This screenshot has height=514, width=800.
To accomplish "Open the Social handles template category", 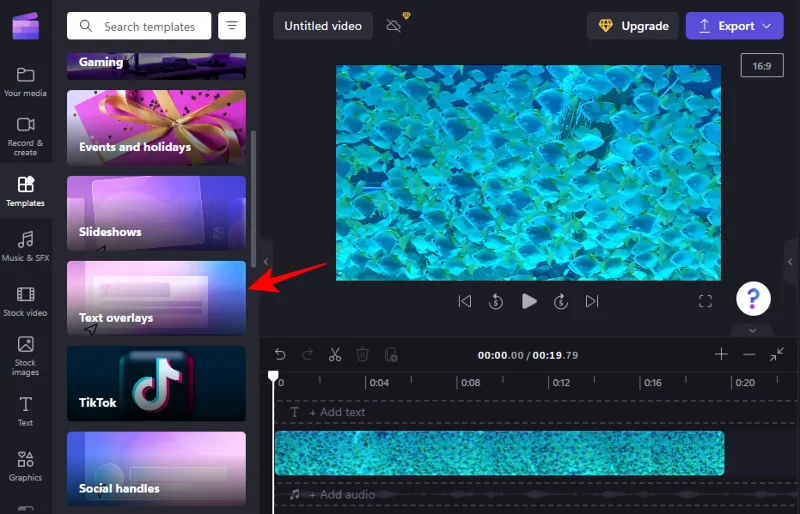I will pos(156,469).
